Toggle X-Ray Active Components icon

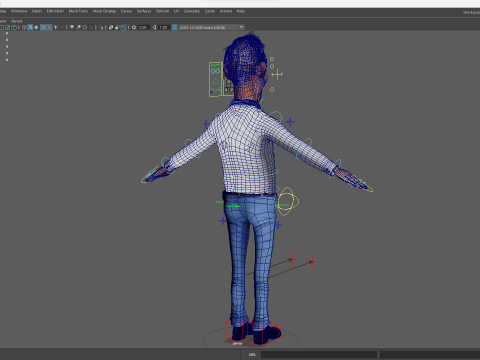[x=117, y=27]
